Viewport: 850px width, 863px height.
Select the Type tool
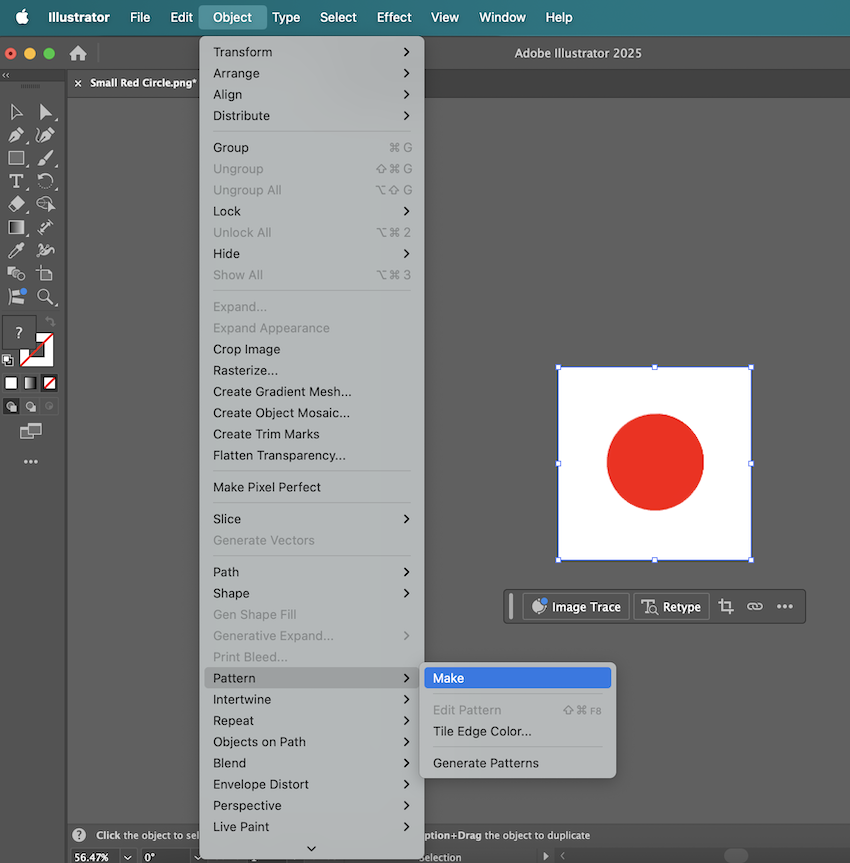[16, 181]
